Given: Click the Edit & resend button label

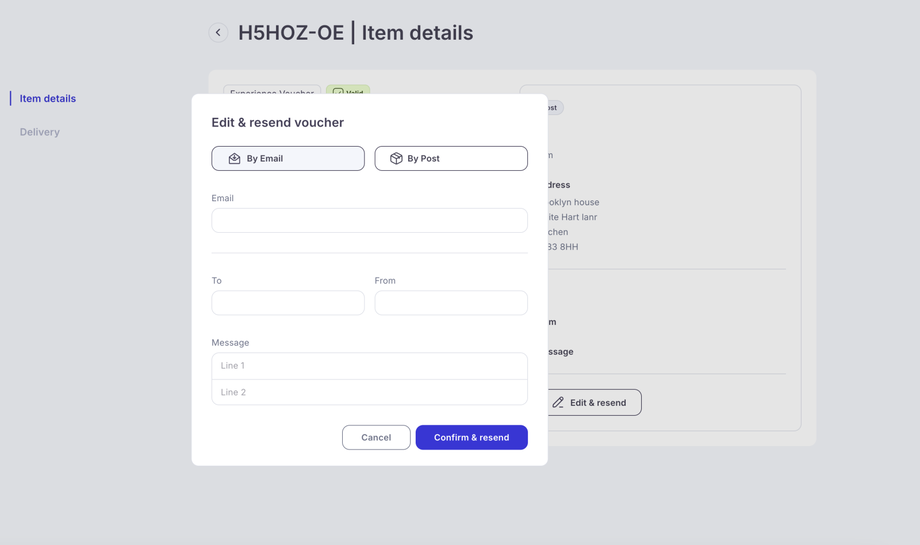Looking at the screenshot, I should point(598,403).
